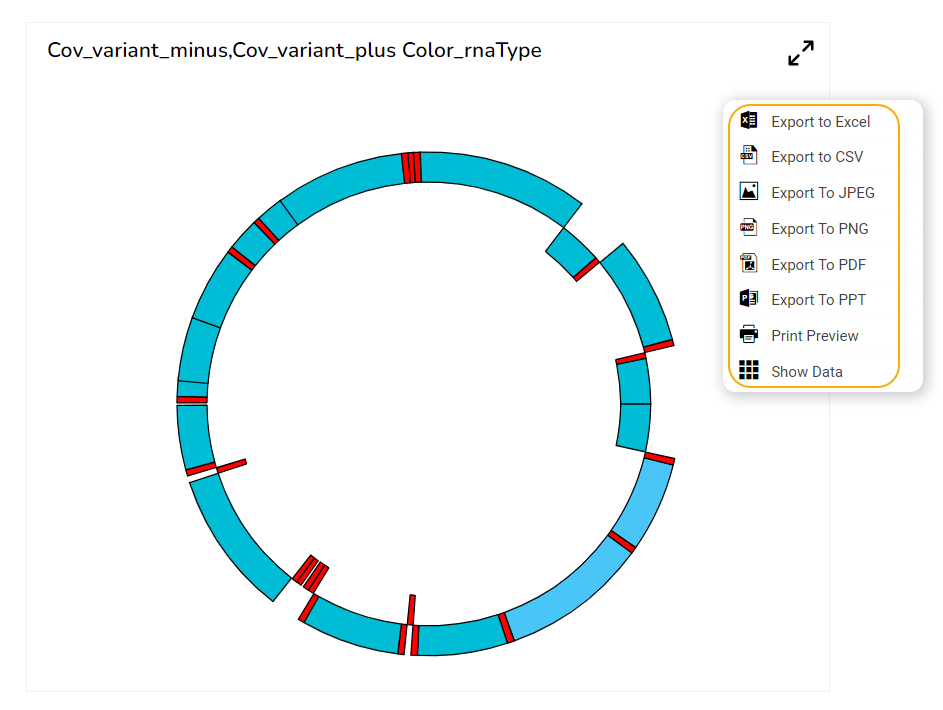Select Export To JPEG label

[x=822, y=193]
